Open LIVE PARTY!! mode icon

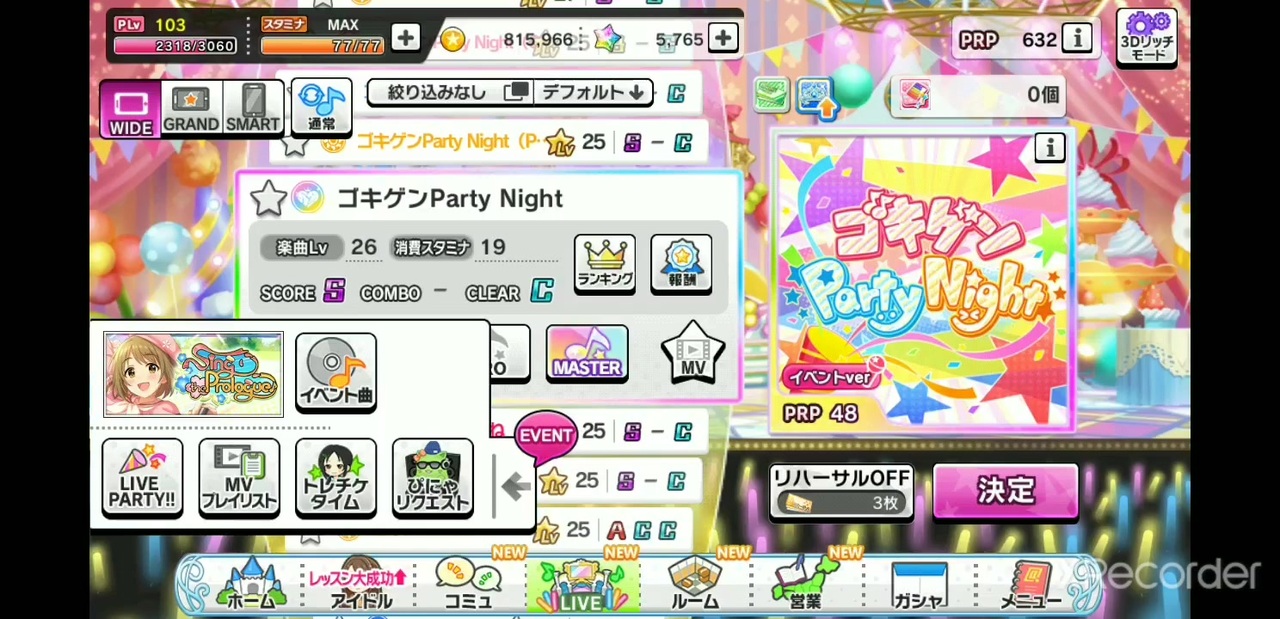[142, 478]
